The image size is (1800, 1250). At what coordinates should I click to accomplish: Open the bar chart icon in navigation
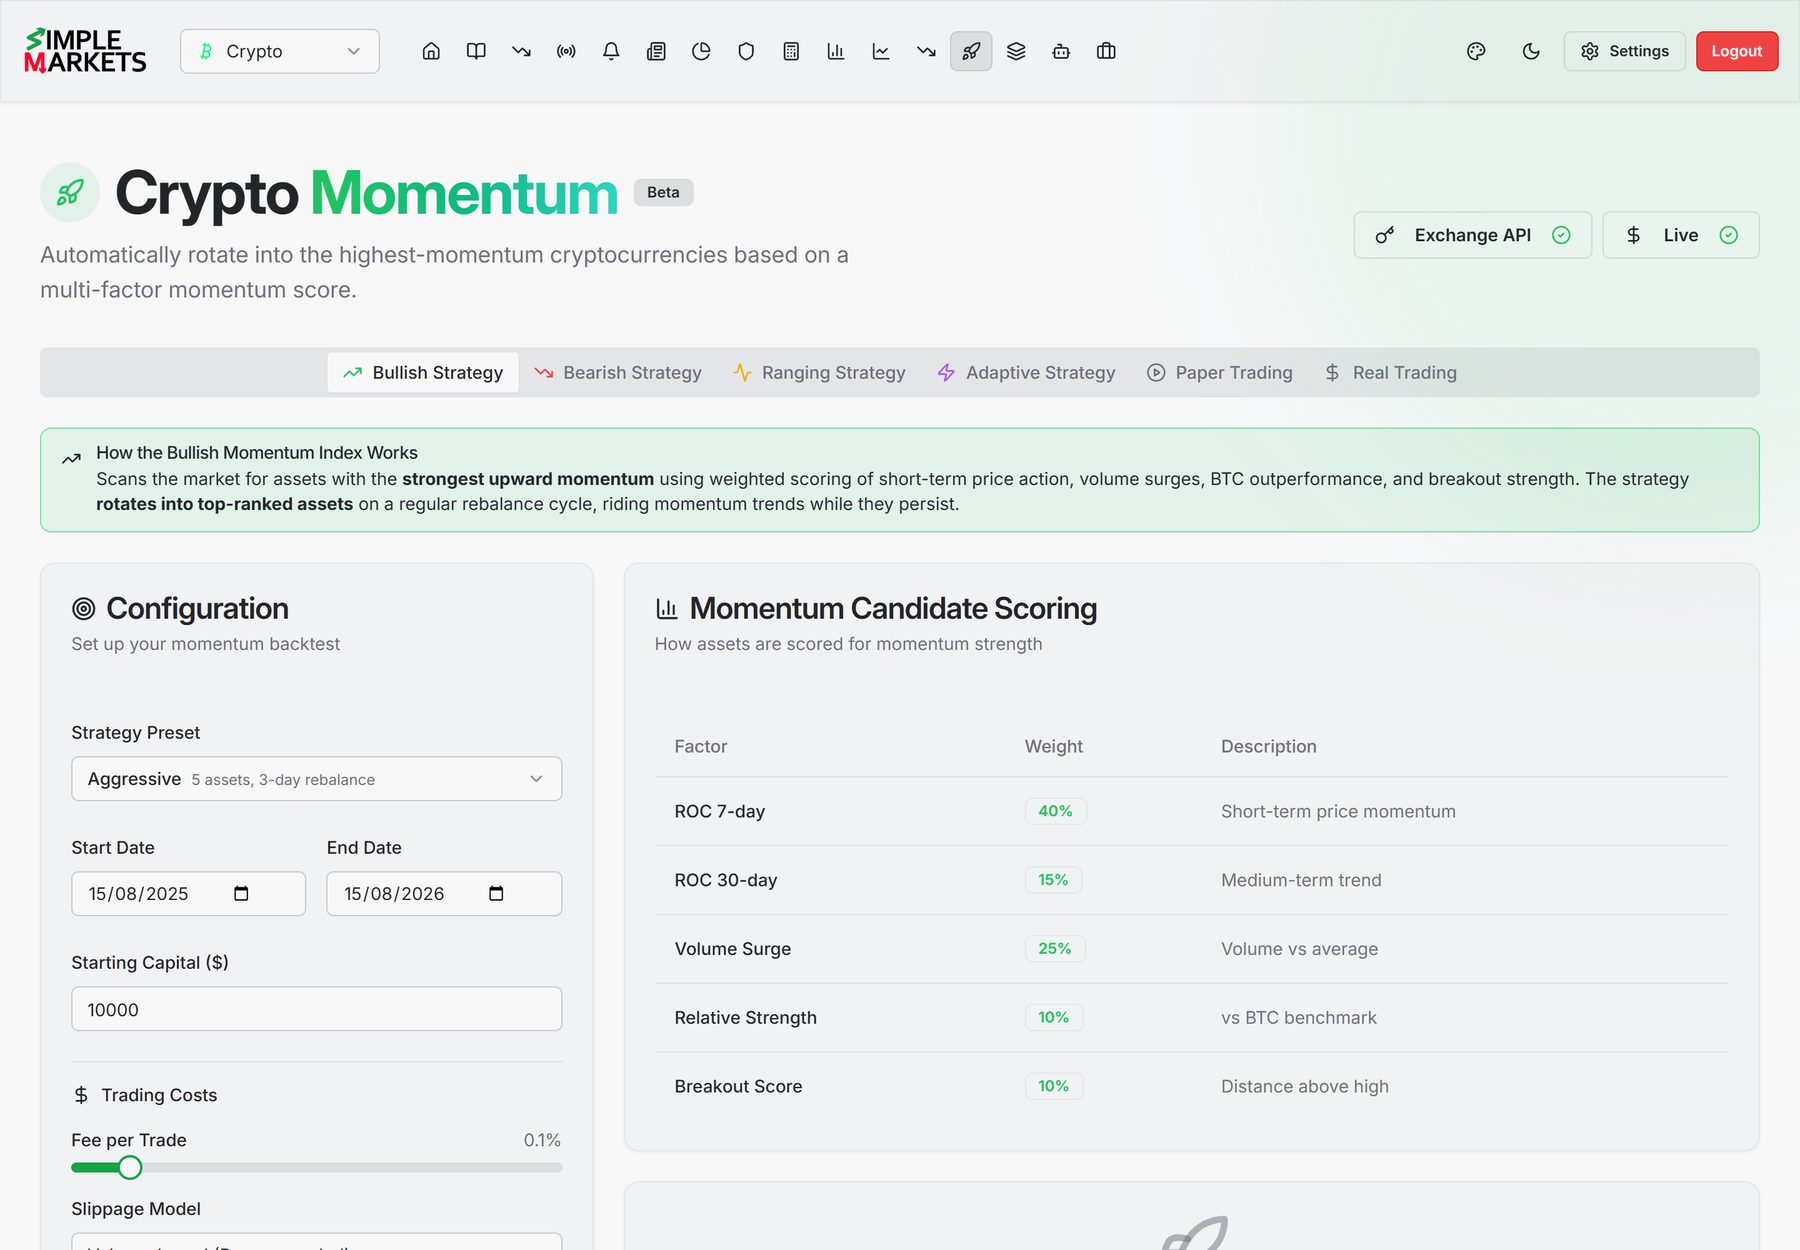(836, 51)
